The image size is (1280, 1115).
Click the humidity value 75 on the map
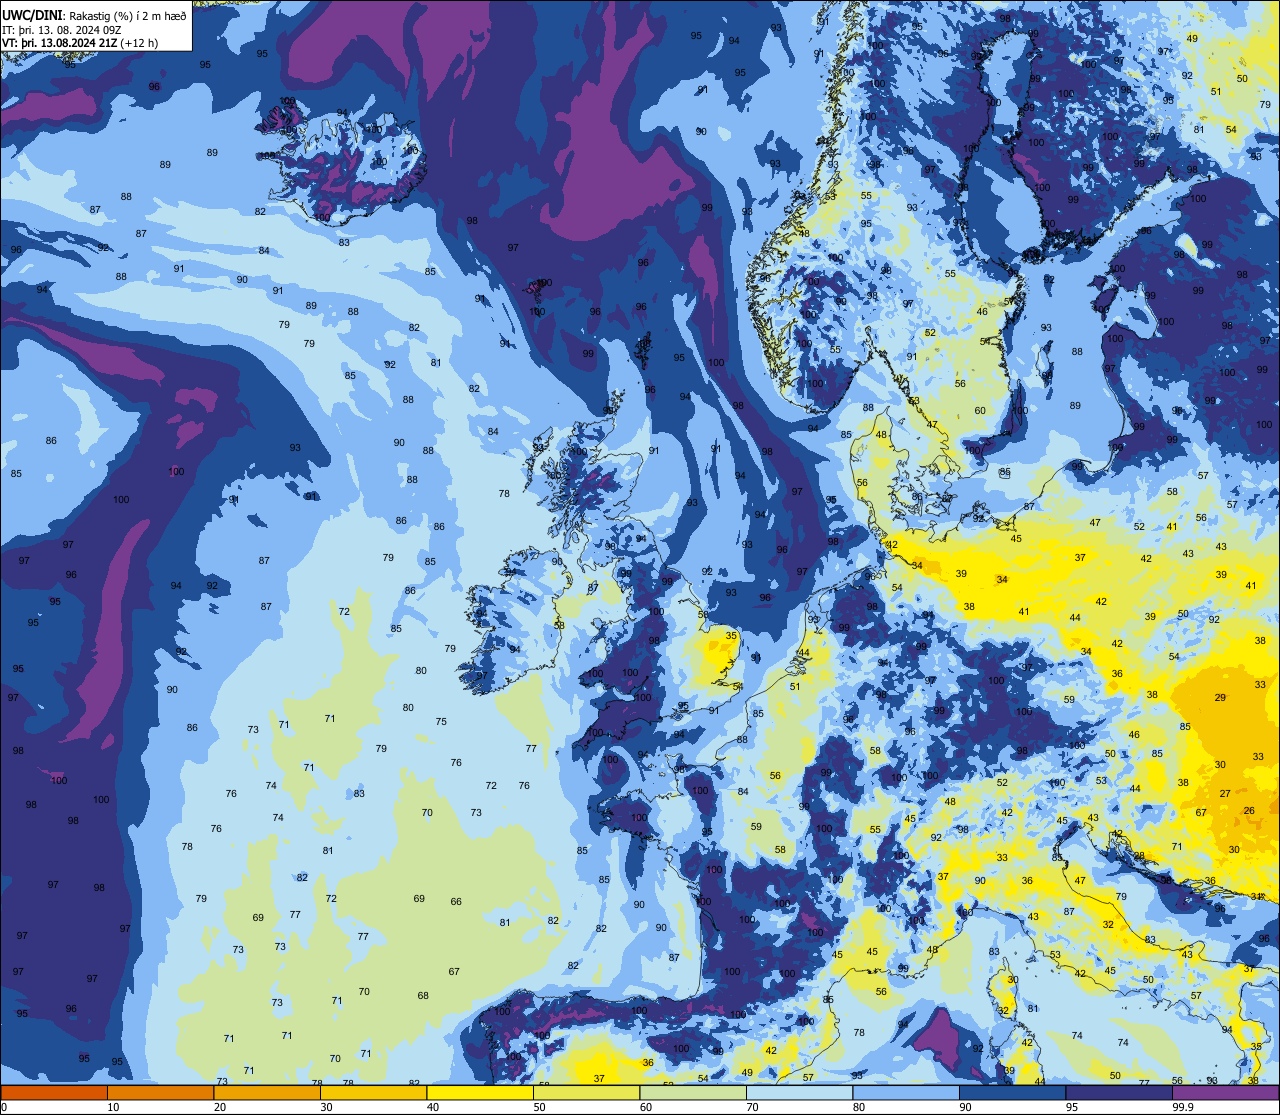(x=441, y=721)
